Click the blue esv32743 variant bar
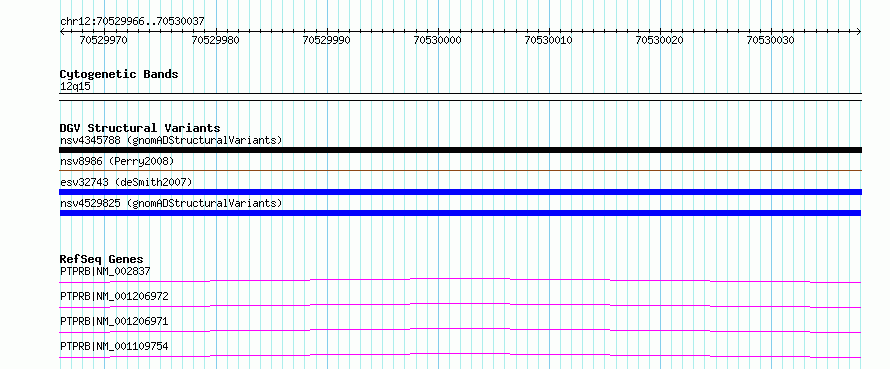The height and width of the screenshot is (369, 890). (x=460, y=192)
